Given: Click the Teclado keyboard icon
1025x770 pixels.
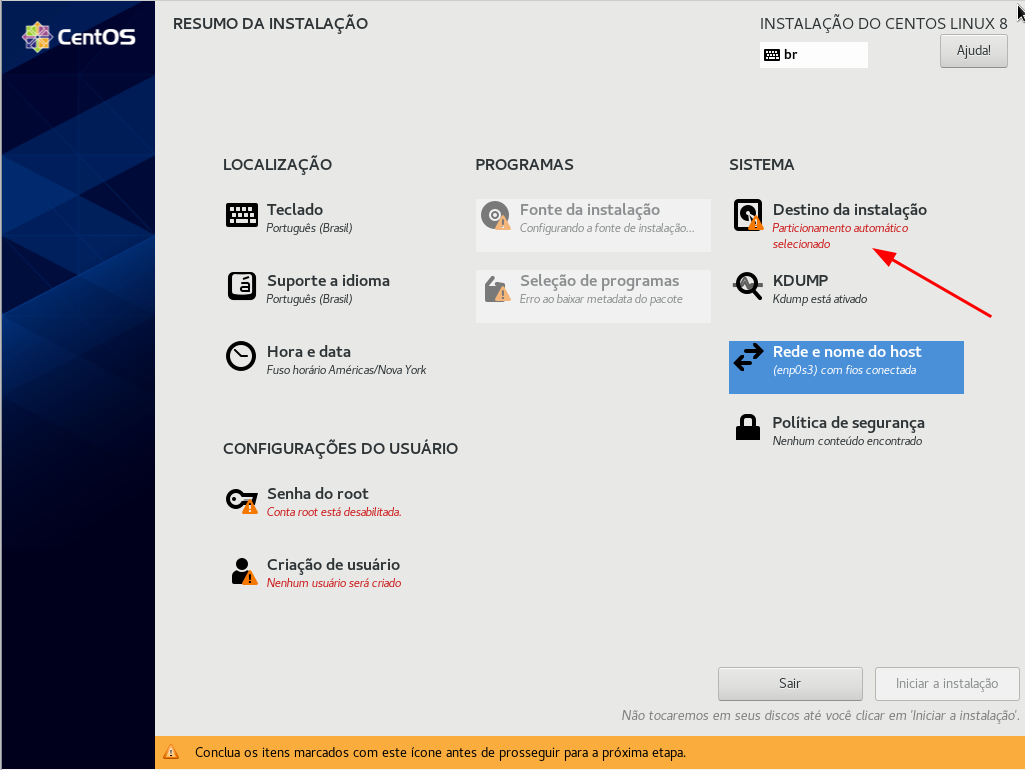Looking at the screenshot, I should click(242, 215).
